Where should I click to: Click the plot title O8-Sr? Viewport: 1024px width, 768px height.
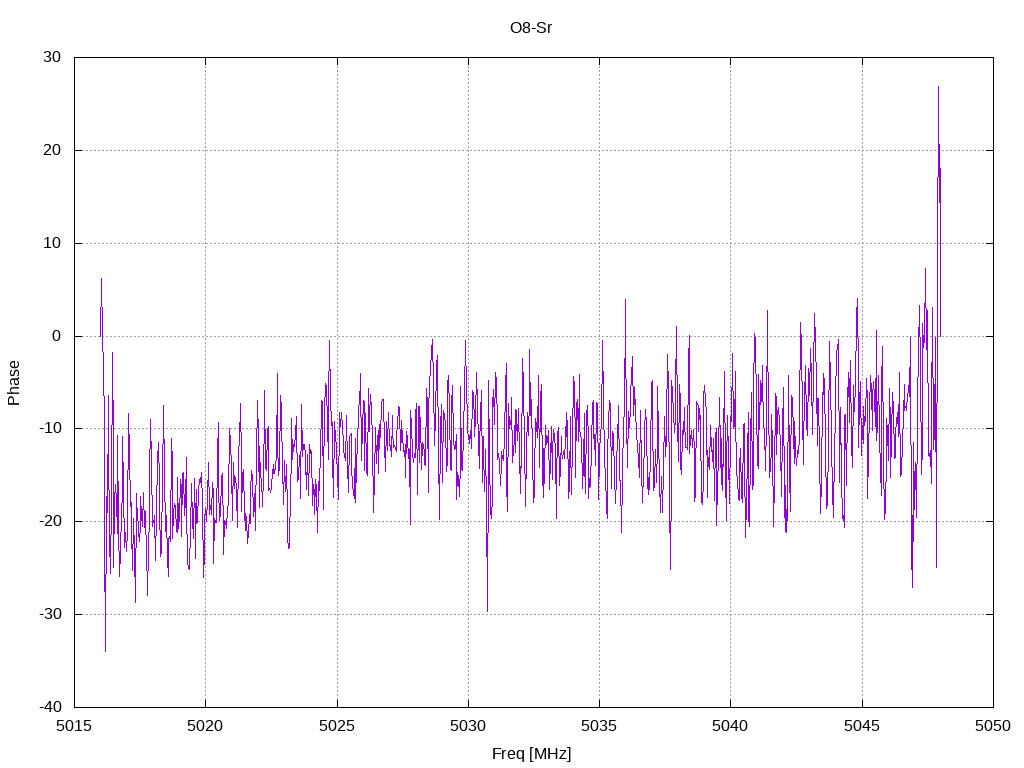point(531,28)
